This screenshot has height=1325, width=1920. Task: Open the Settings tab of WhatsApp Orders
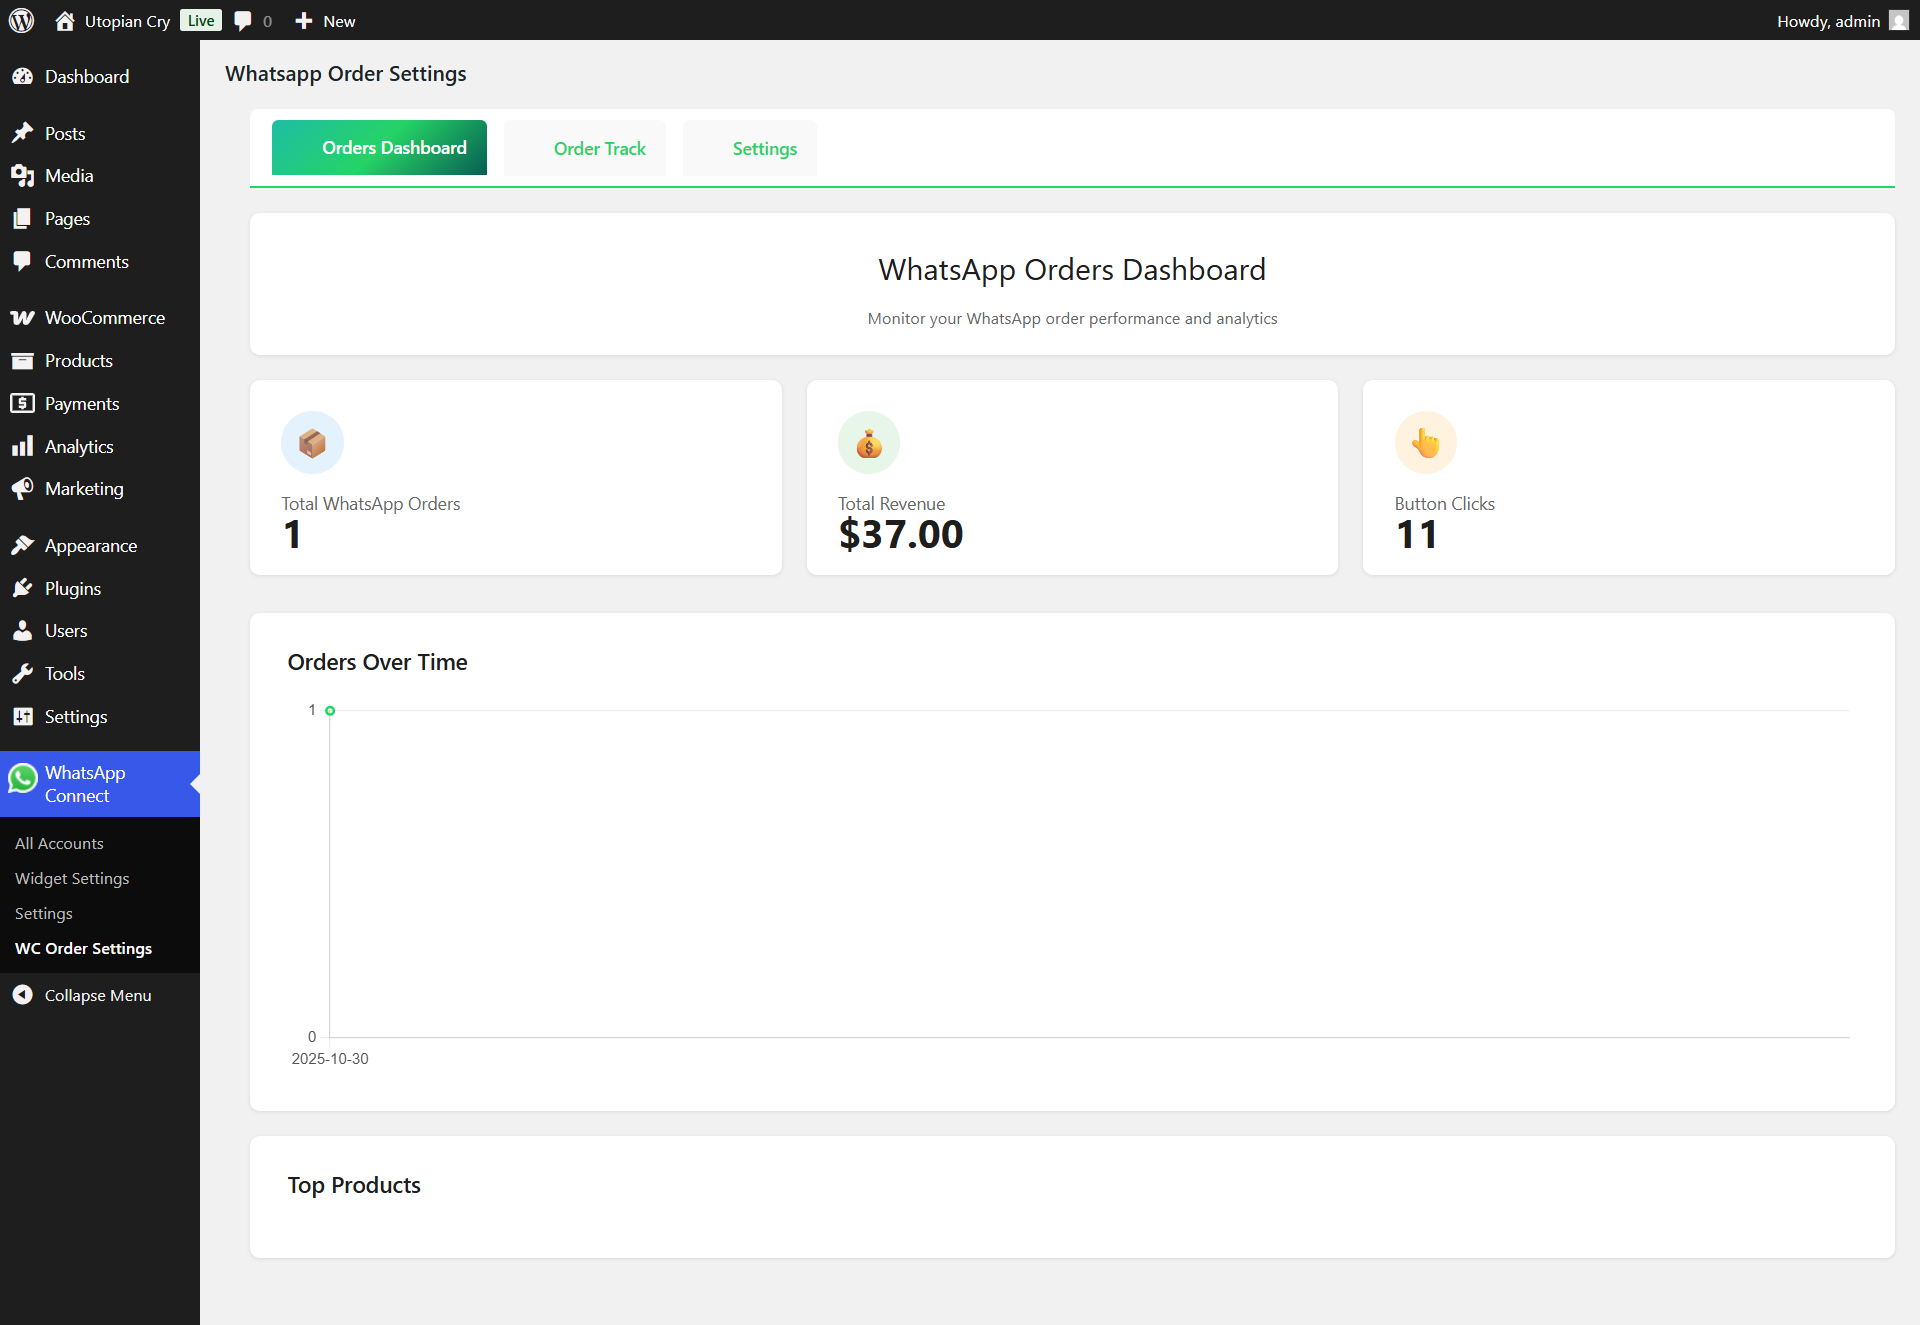pos(764,148)
